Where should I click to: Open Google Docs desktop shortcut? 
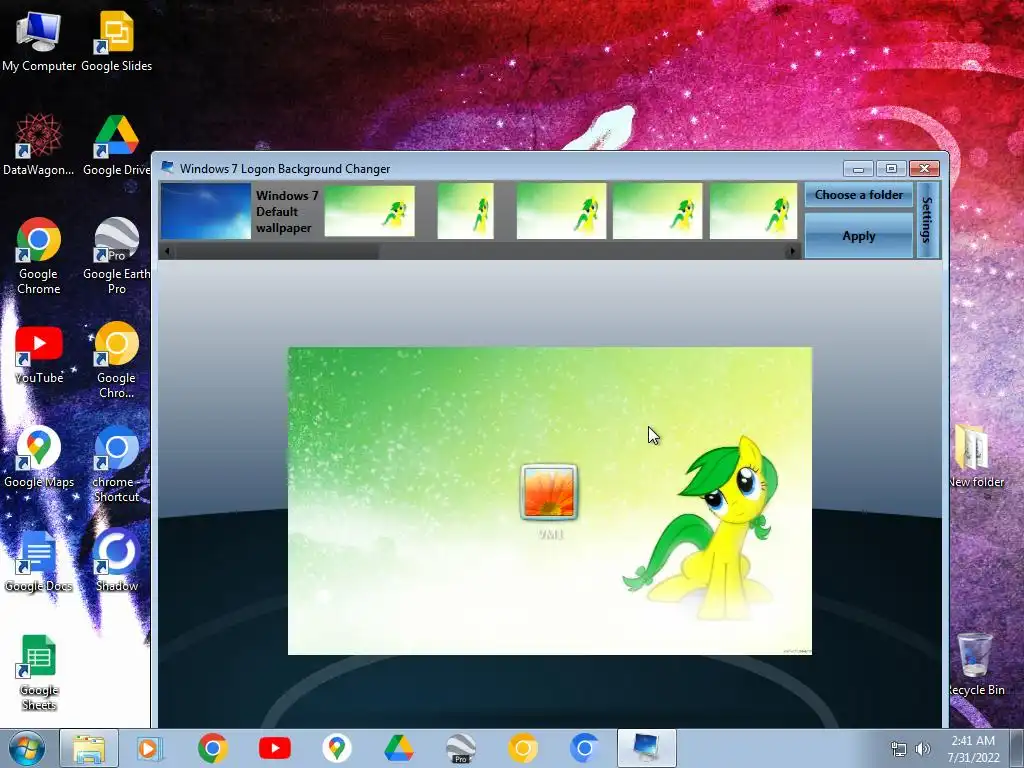[39, 561]
